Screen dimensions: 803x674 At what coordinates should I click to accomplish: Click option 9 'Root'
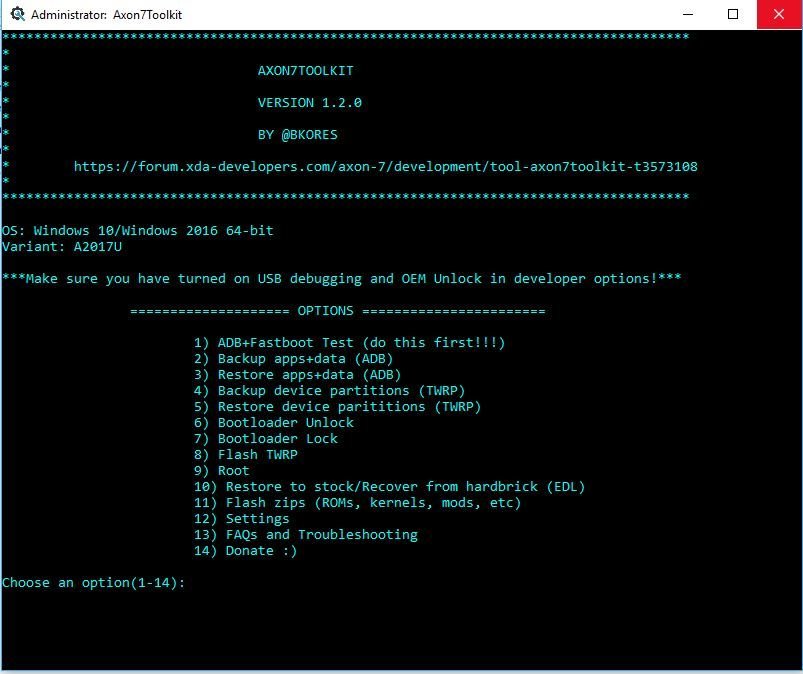pos(221,471)
